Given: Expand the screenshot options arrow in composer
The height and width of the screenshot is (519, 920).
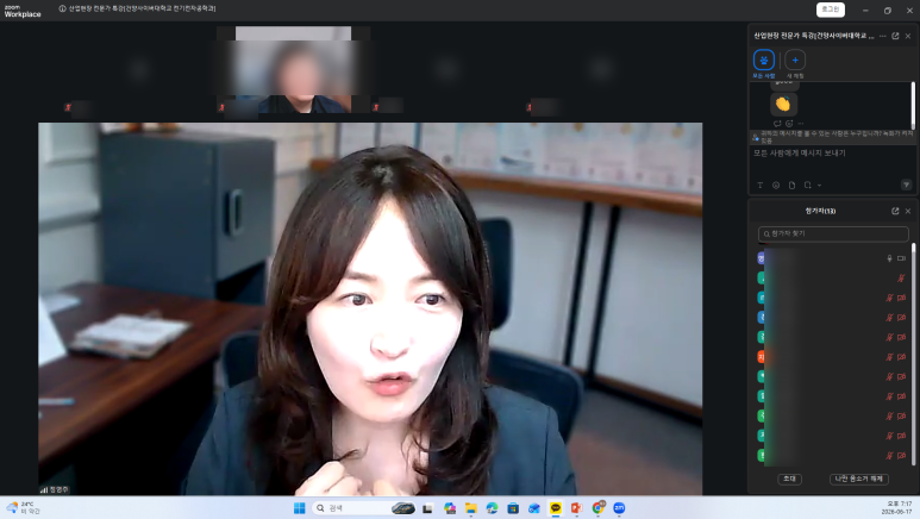Looking at the screenshot, I should coord(819,186).
